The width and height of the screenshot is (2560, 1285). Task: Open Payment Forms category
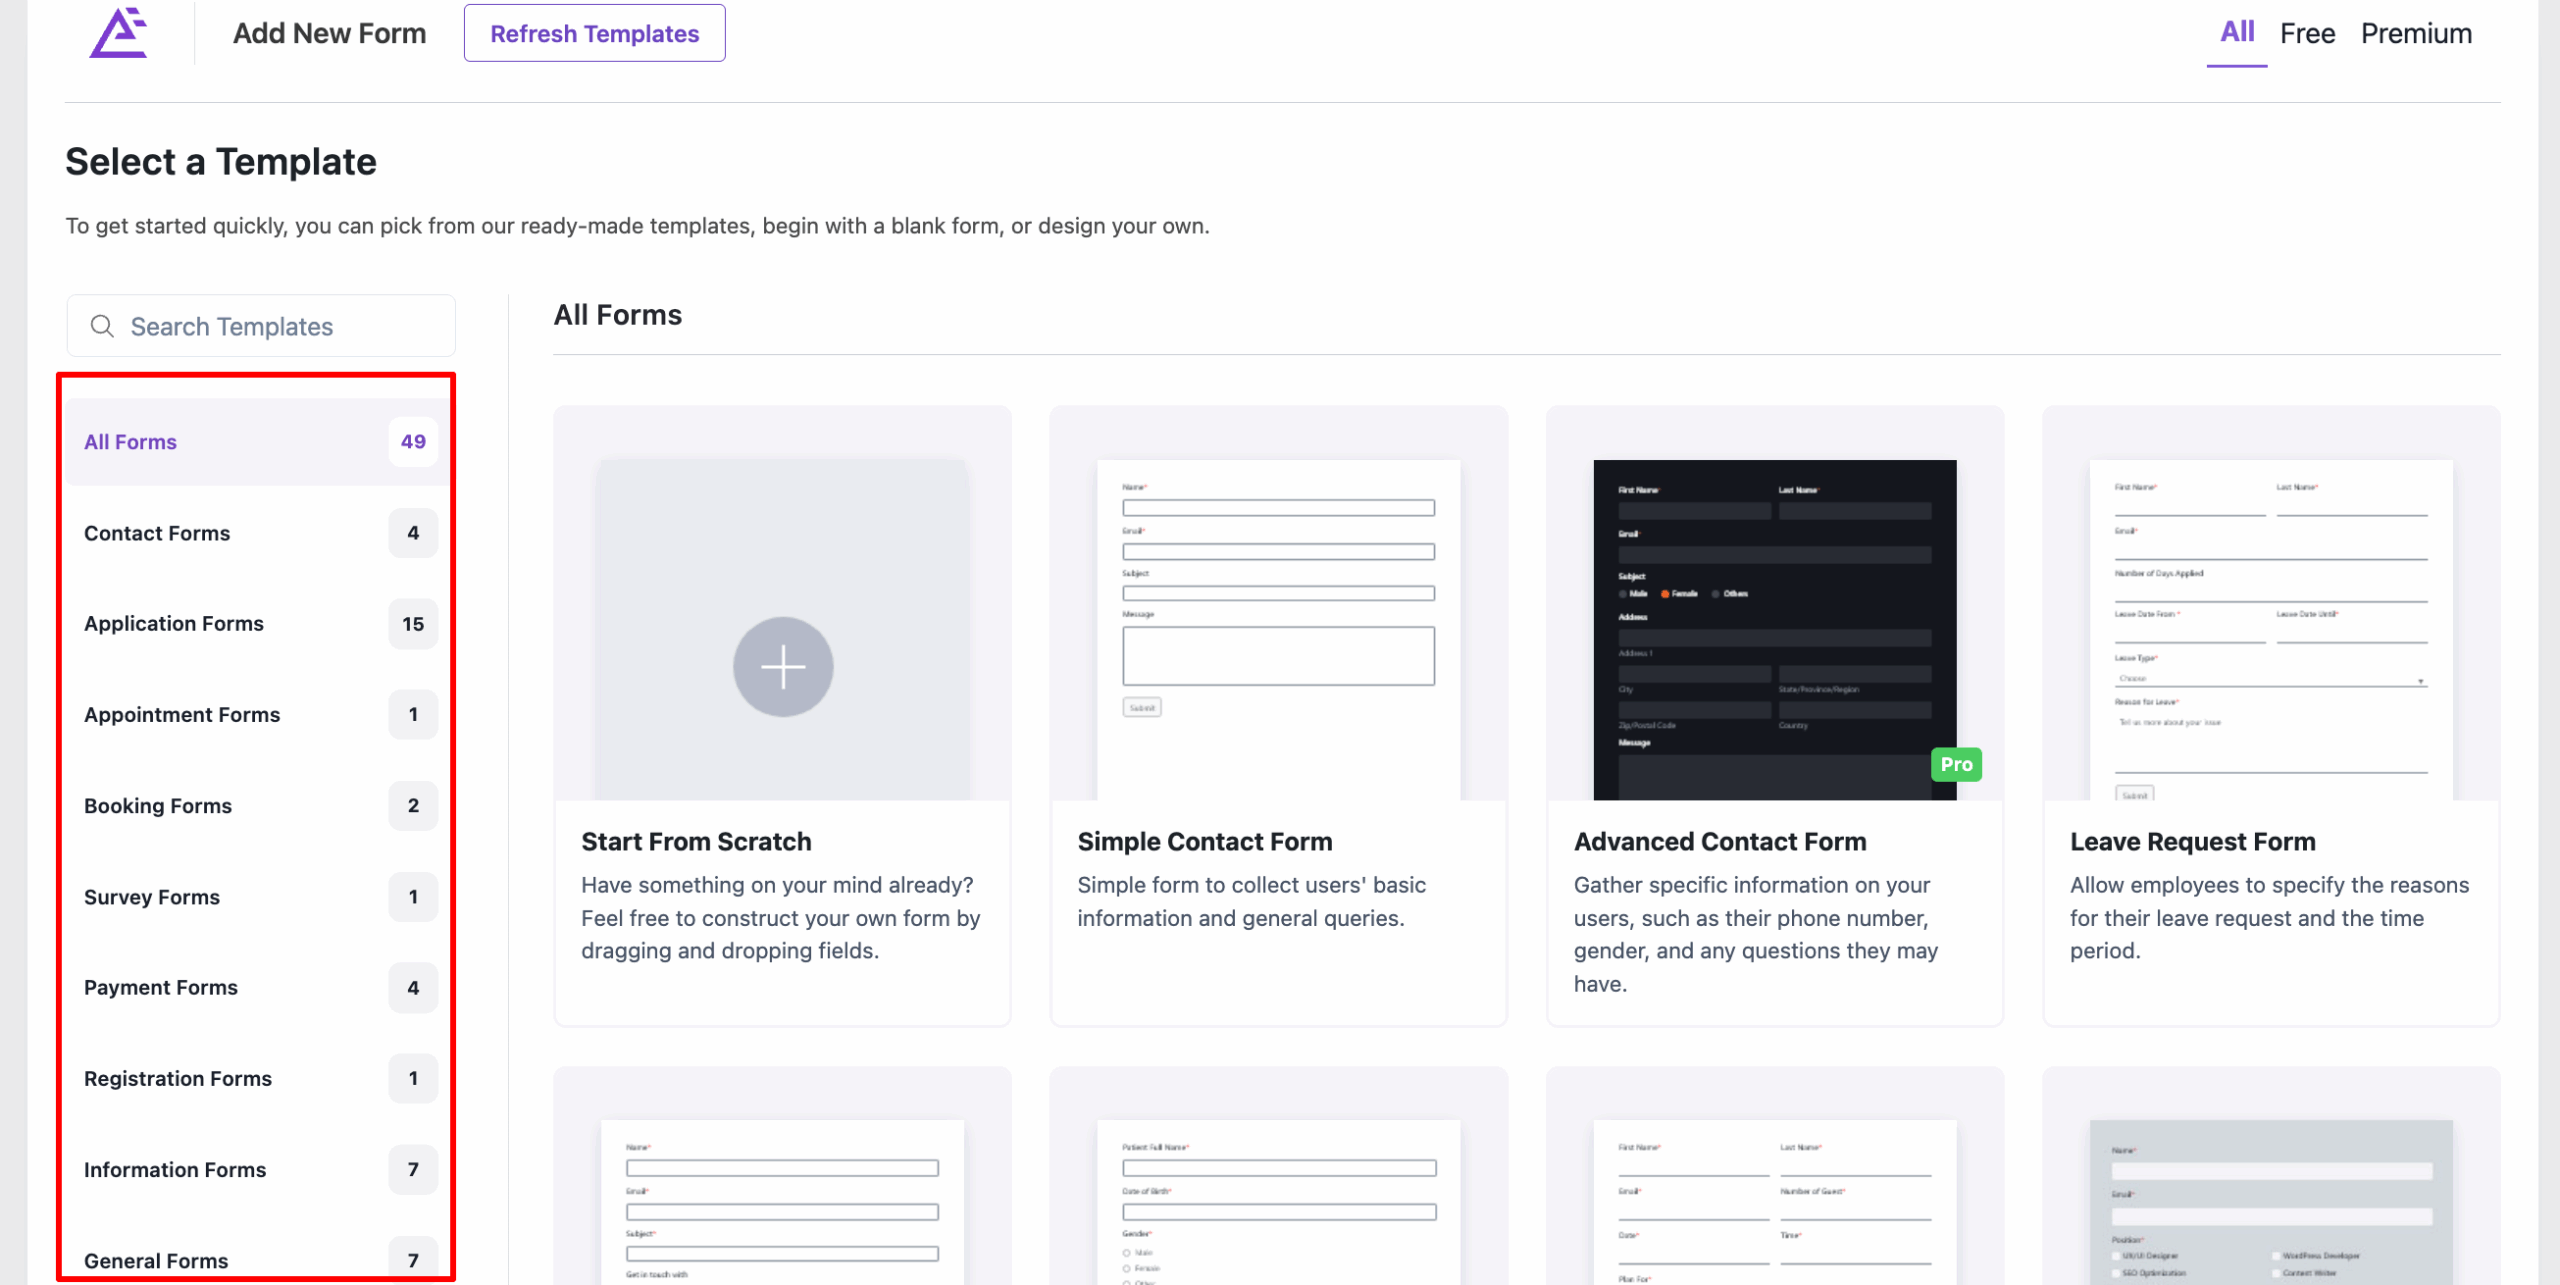click(x=161, y=988)
